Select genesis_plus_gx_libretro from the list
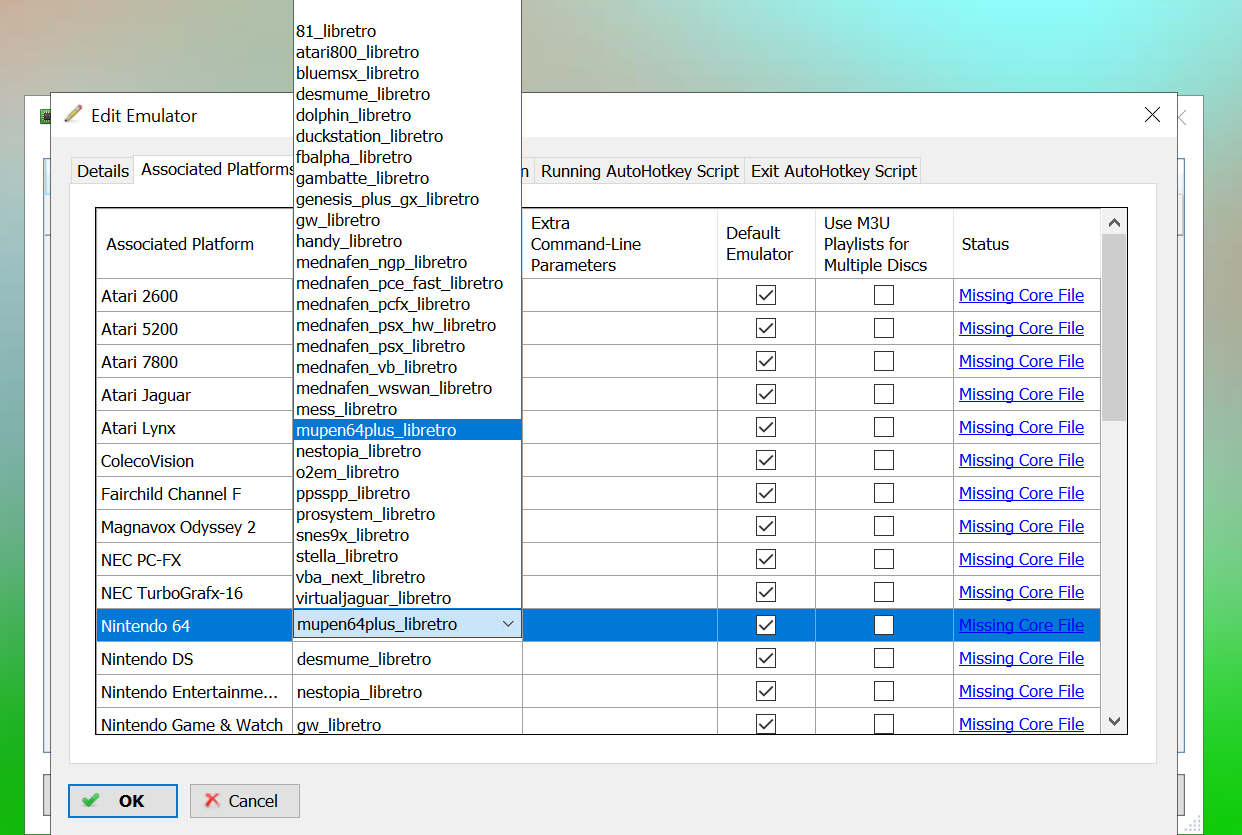 407,199
